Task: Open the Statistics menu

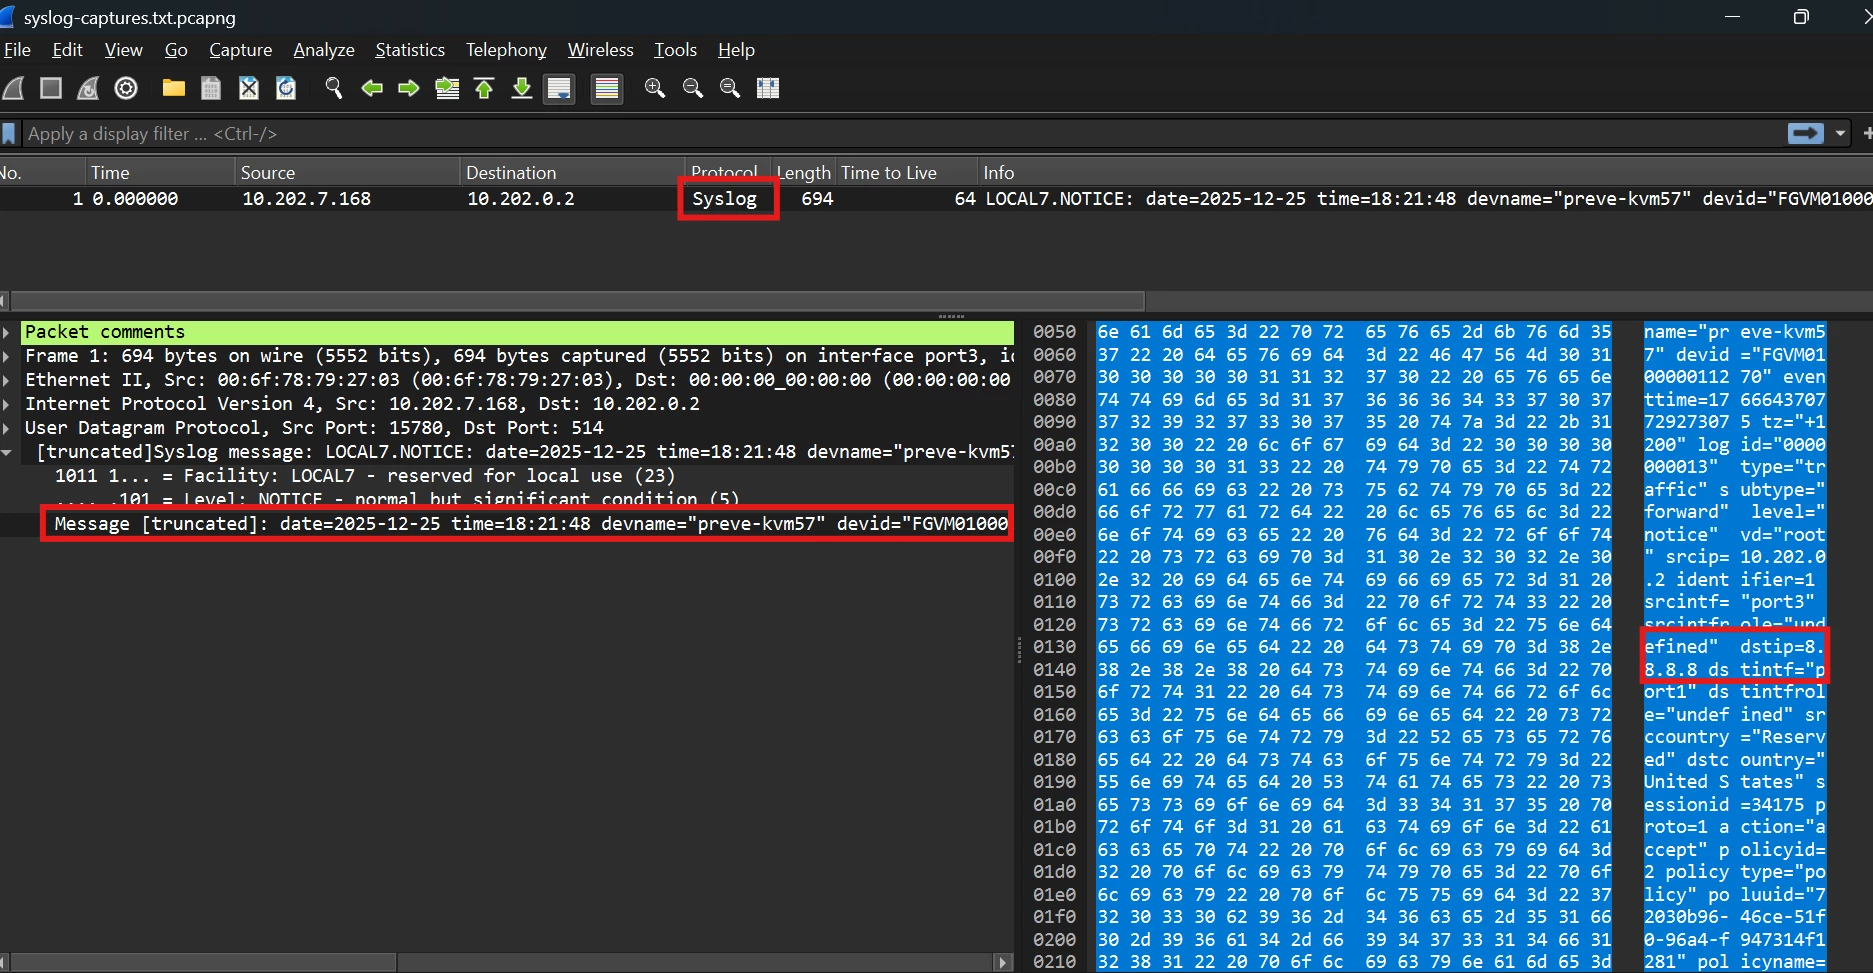Action: click(x=410, y=50)
